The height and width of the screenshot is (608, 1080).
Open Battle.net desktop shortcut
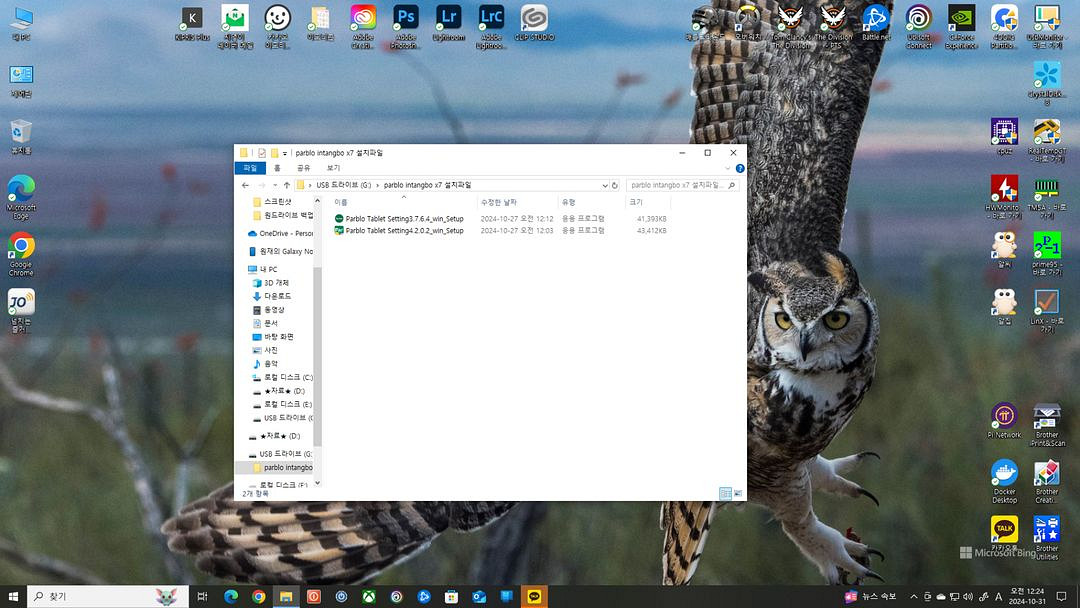tap(876, 24)
